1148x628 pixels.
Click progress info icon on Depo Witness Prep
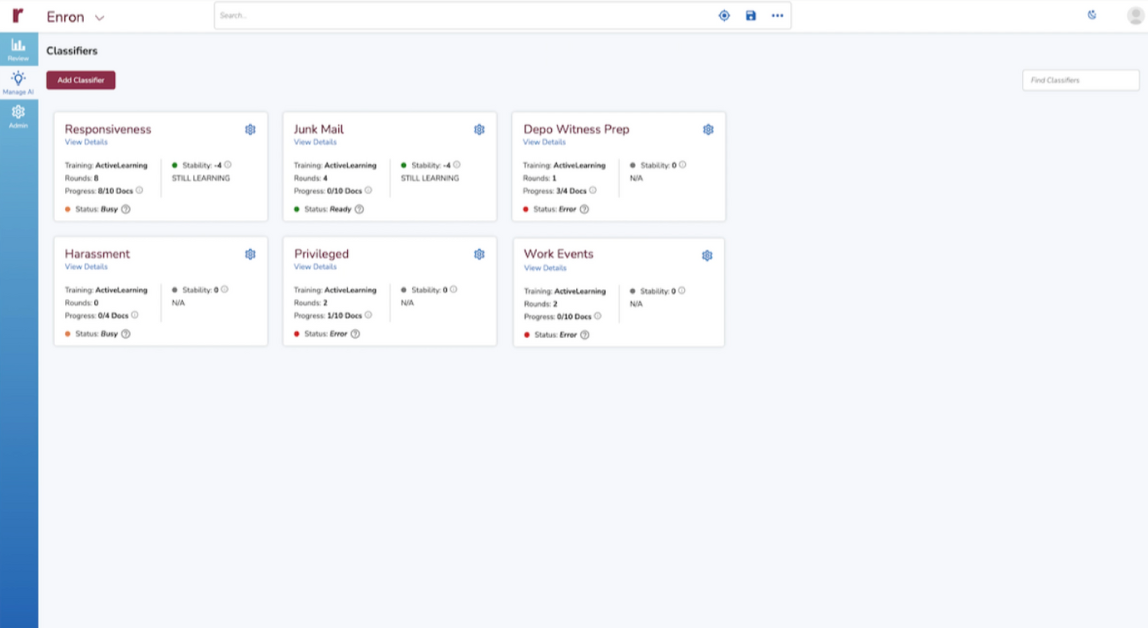point(593,190)
